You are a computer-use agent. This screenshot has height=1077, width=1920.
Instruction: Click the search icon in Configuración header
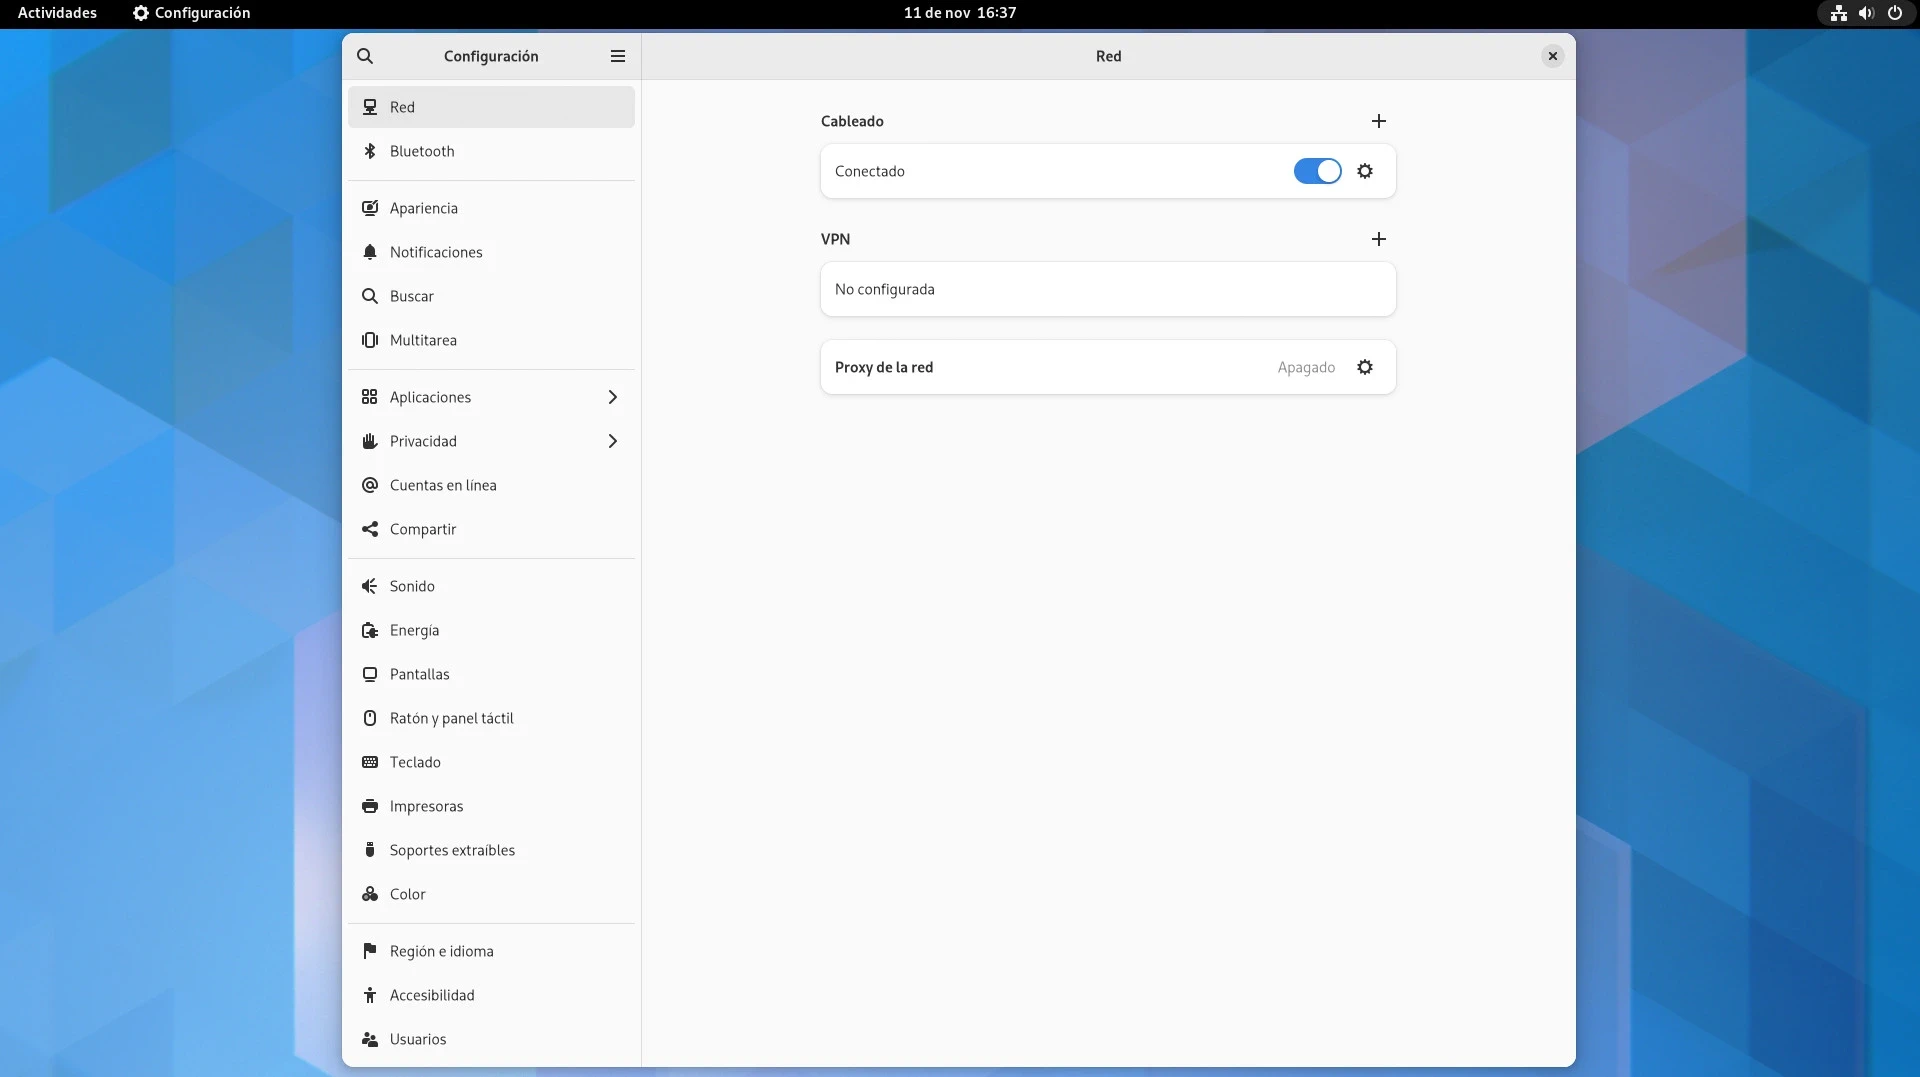[365, 56]
